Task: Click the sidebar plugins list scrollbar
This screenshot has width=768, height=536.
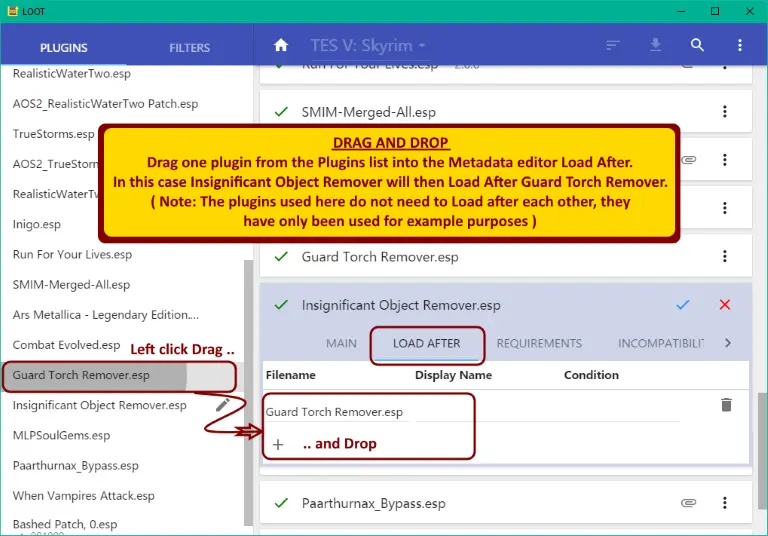Action: point(248,392)
